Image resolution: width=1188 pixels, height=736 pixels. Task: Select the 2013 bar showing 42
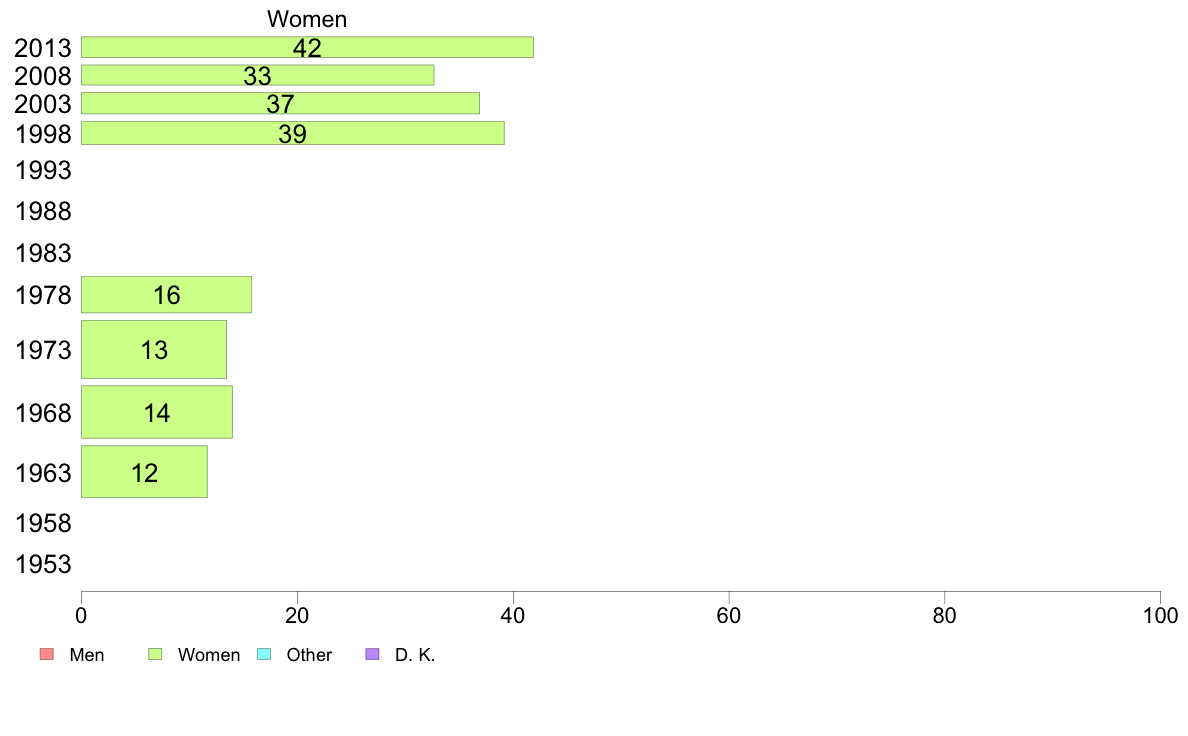coord(307,47)
